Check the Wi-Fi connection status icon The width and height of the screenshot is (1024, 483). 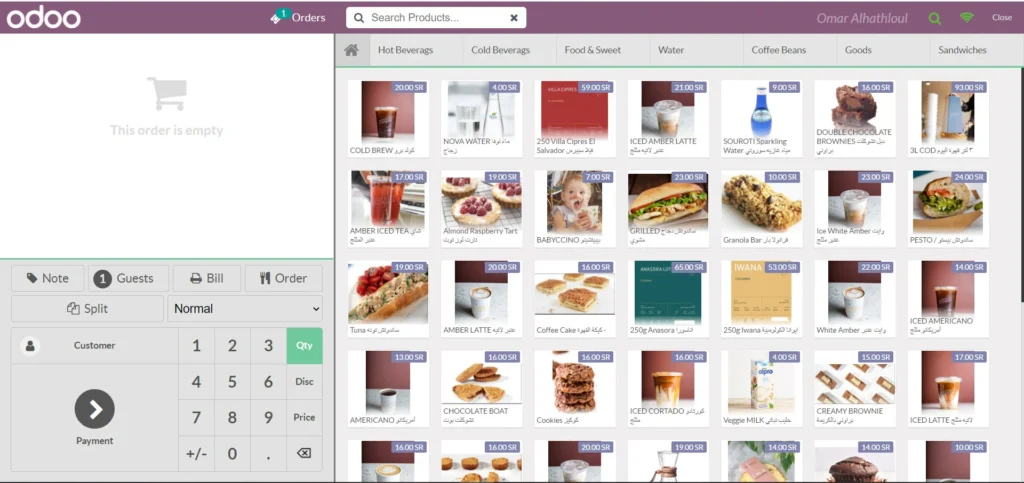[966, 18]
